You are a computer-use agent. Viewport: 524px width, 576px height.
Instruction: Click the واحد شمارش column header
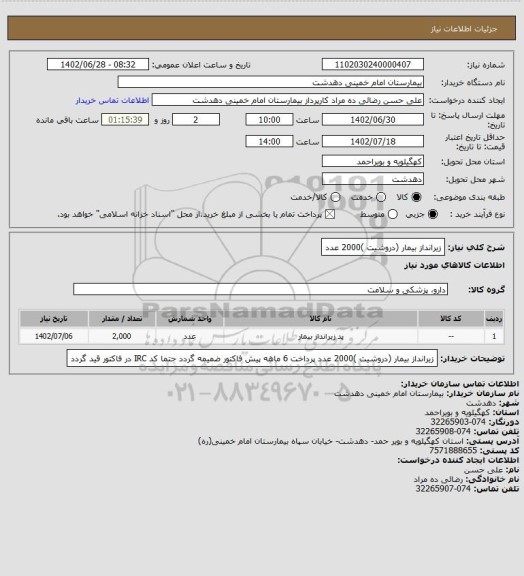tap(190, 318)
